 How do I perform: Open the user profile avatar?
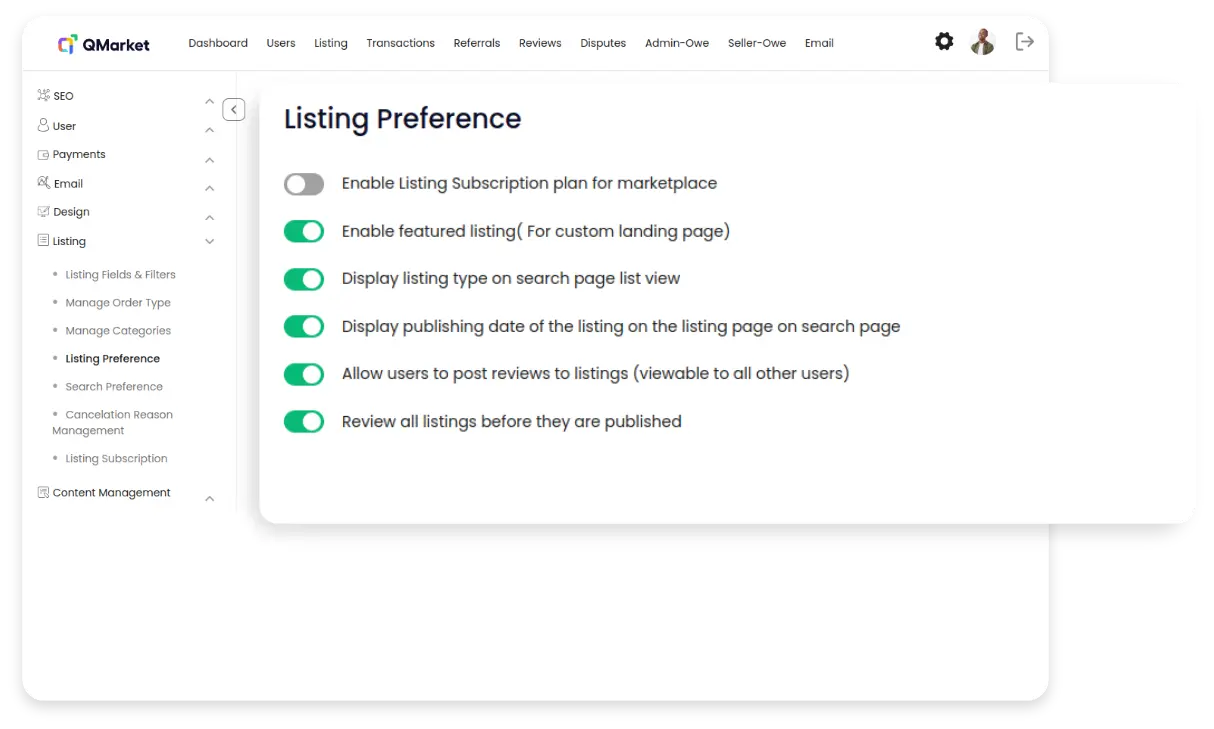point(983,42)
